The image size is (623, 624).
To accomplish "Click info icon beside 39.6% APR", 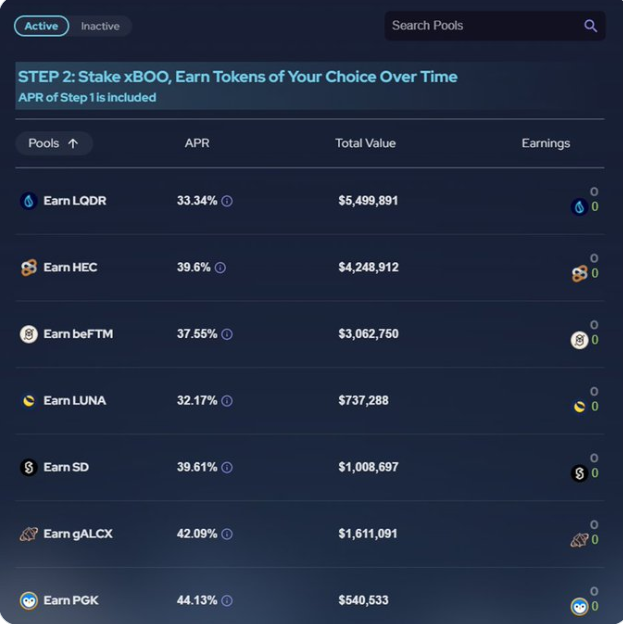I will click(x=220, y=268).
